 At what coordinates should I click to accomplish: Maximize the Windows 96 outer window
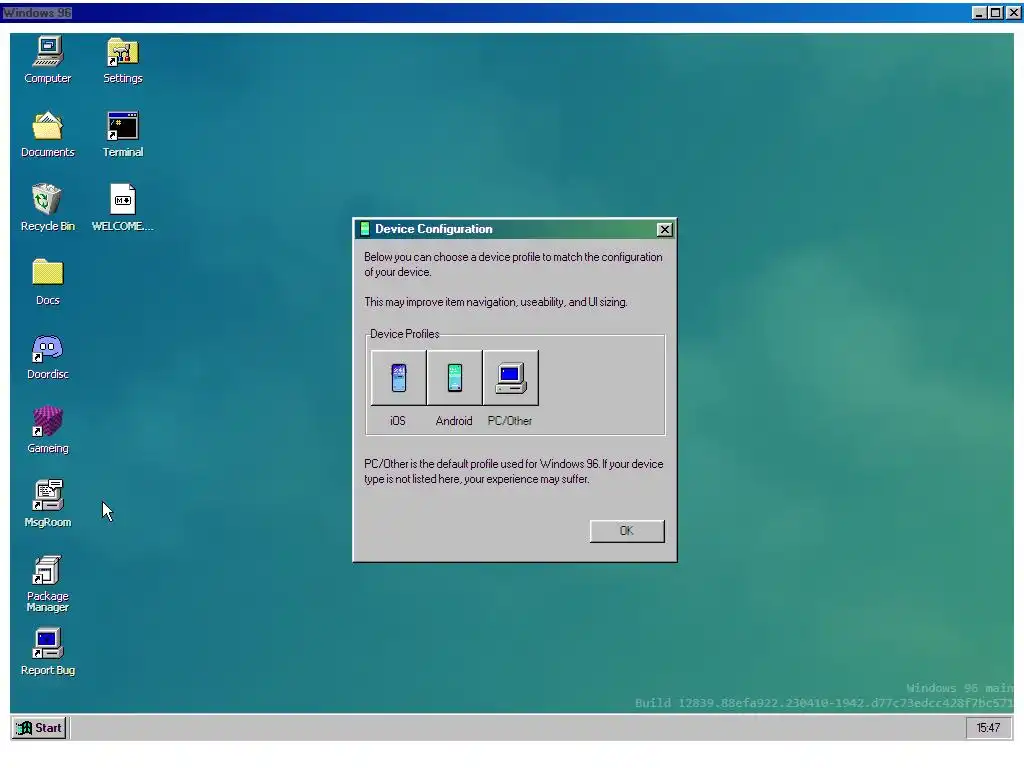(995, 12)
